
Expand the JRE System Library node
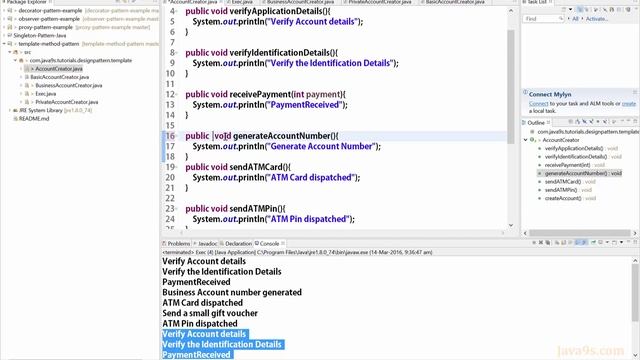tap(10, 110)
